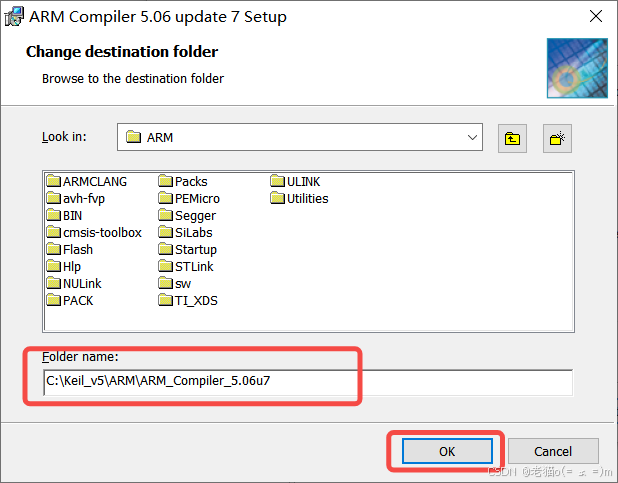The image size is (618, 483).
Task: Select the Packs folder
Action: pyautogui.click(x=183, y=181)
